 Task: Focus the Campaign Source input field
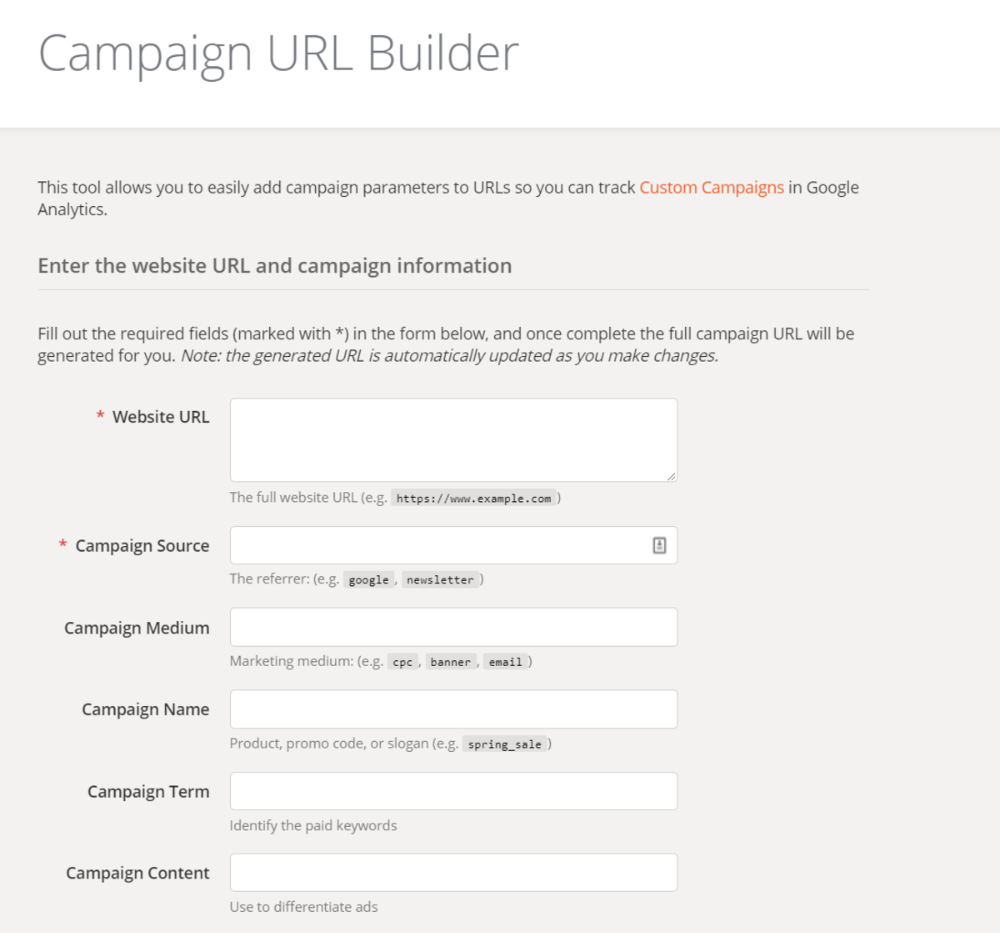(x=453, y=545)
